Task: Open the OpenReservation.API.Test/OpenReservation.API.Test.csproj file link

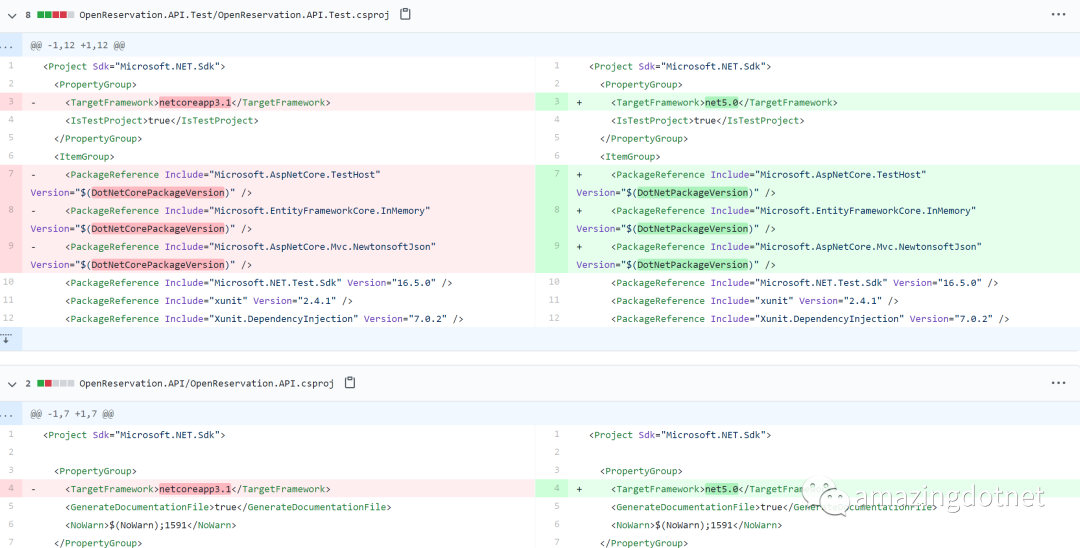Action: [x=234, y=14]
